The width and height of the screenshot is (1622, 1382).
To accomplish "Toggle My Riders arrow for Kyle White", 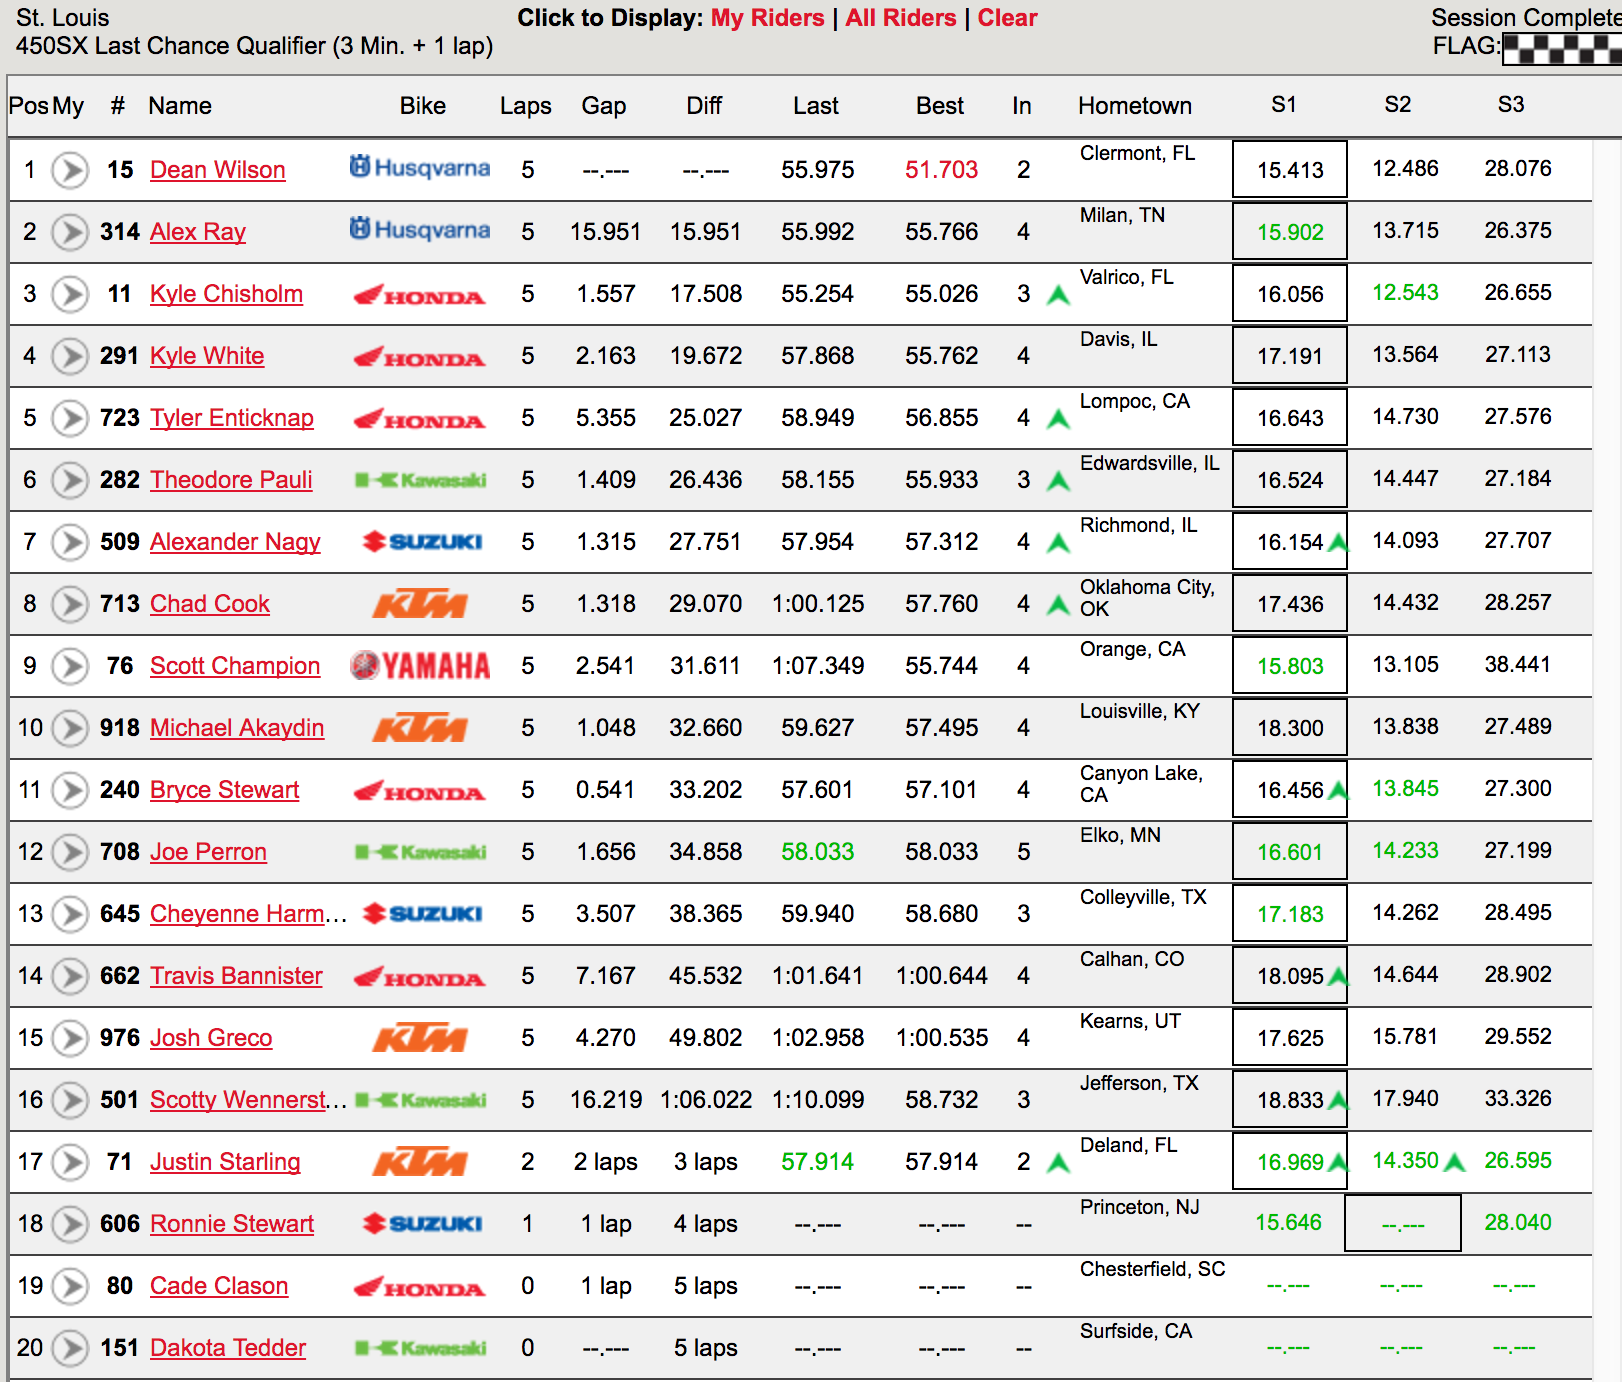I will tap(70, 356).
